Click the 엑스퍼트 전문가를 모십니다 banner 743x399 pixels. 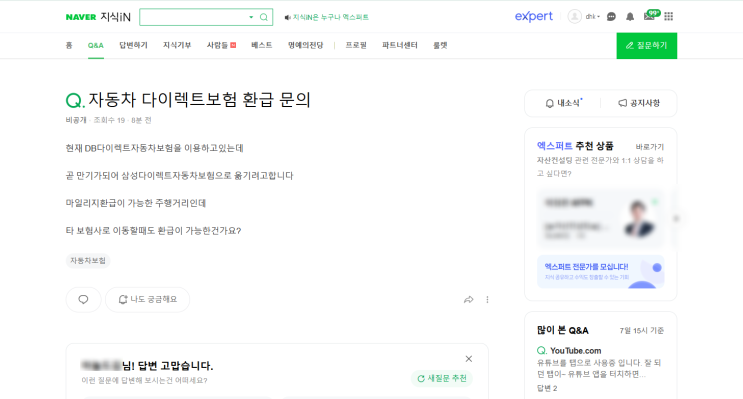600,272
